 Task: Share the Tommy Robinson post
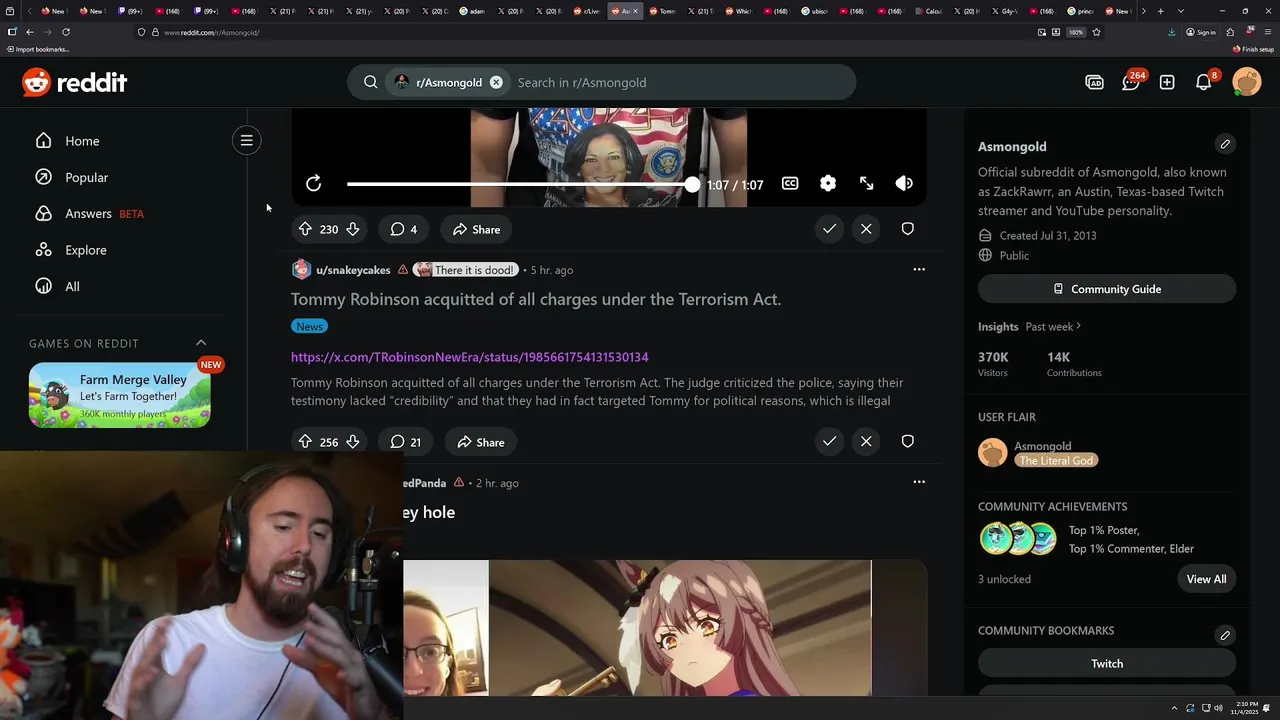[480, 442]
